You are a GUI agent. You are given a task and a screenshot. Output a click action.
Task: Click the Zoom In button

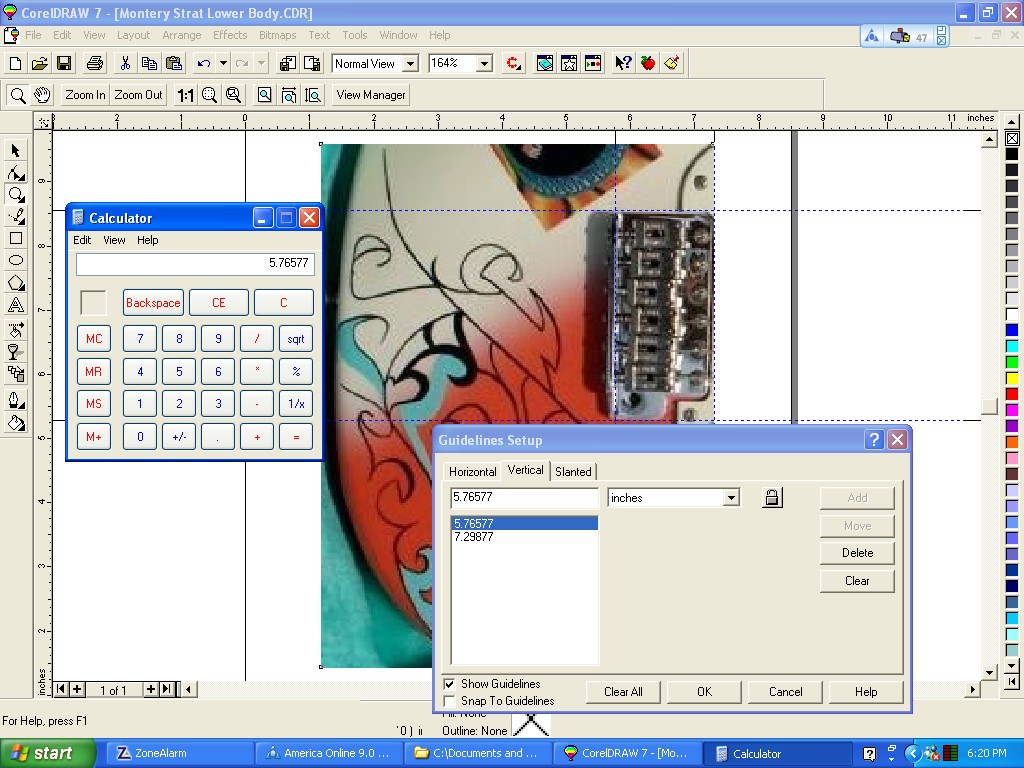click(85, 95)
